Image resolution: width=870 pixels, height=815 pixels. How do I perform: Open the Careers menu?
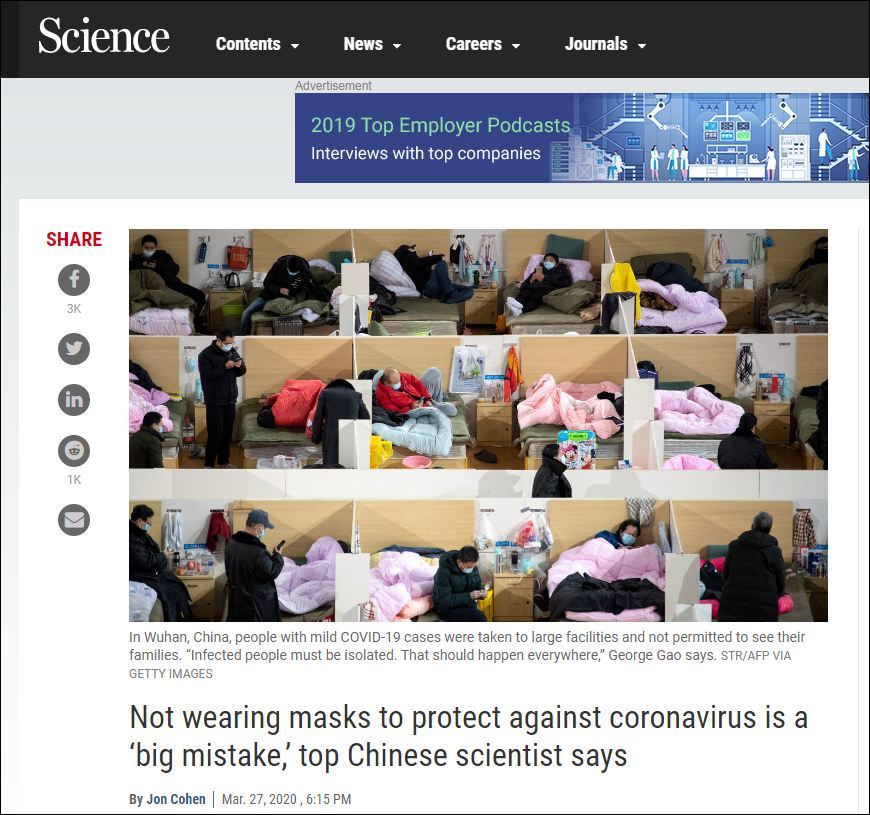click(473, 44)
